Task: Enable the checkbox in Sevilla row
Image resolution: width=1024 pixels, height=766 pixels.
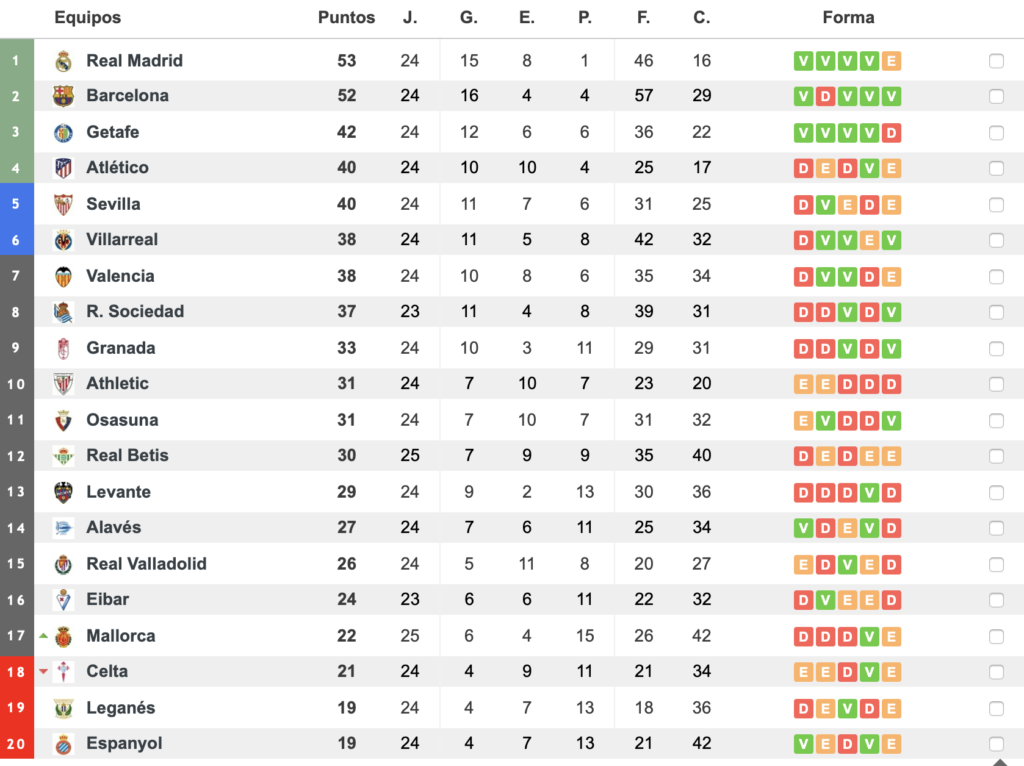Action: [x=996, y=204]
